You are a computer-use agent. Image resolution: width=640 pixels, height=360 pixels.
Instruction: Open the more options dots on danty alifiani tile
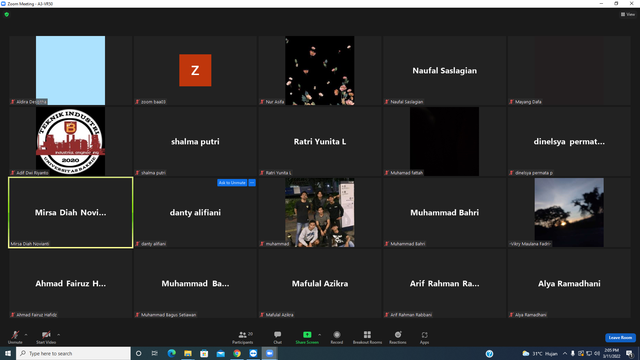pos(252,182)
